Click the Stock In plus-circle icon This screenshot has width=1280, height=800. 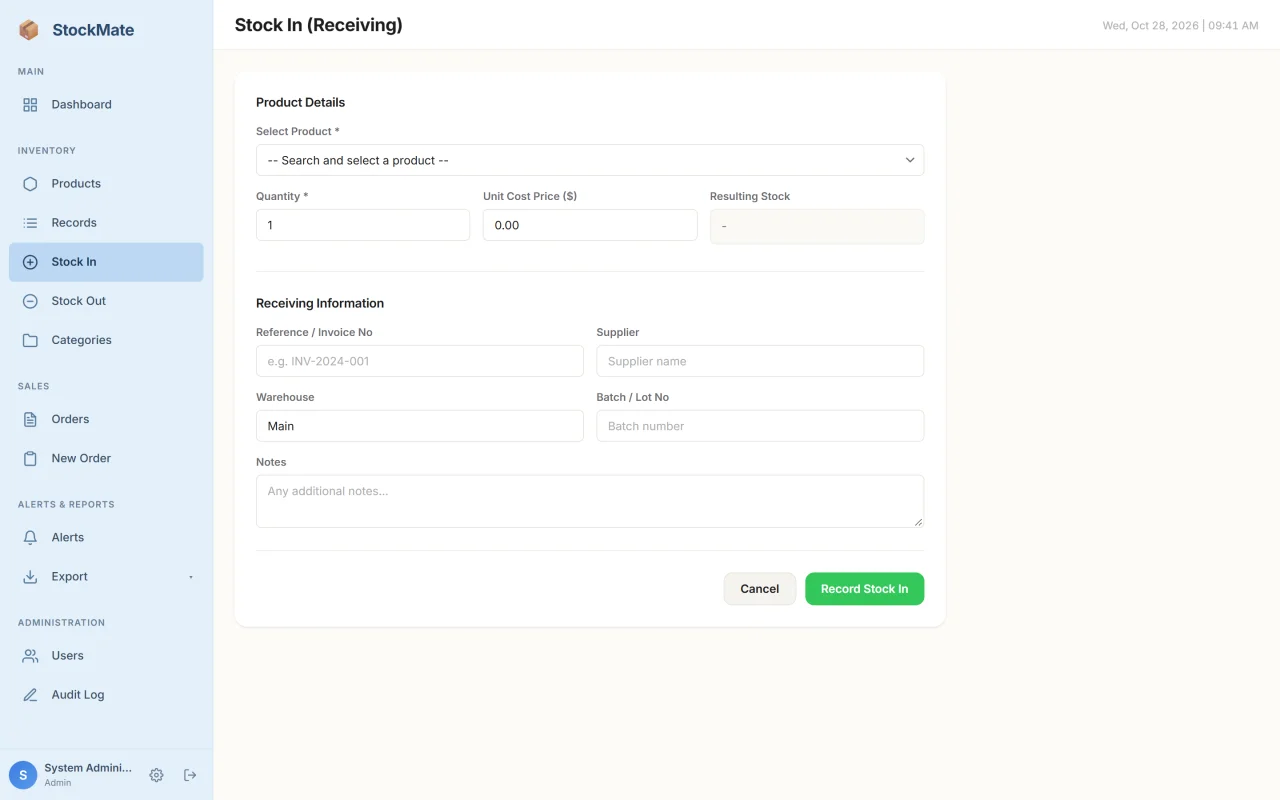[30, 262]
